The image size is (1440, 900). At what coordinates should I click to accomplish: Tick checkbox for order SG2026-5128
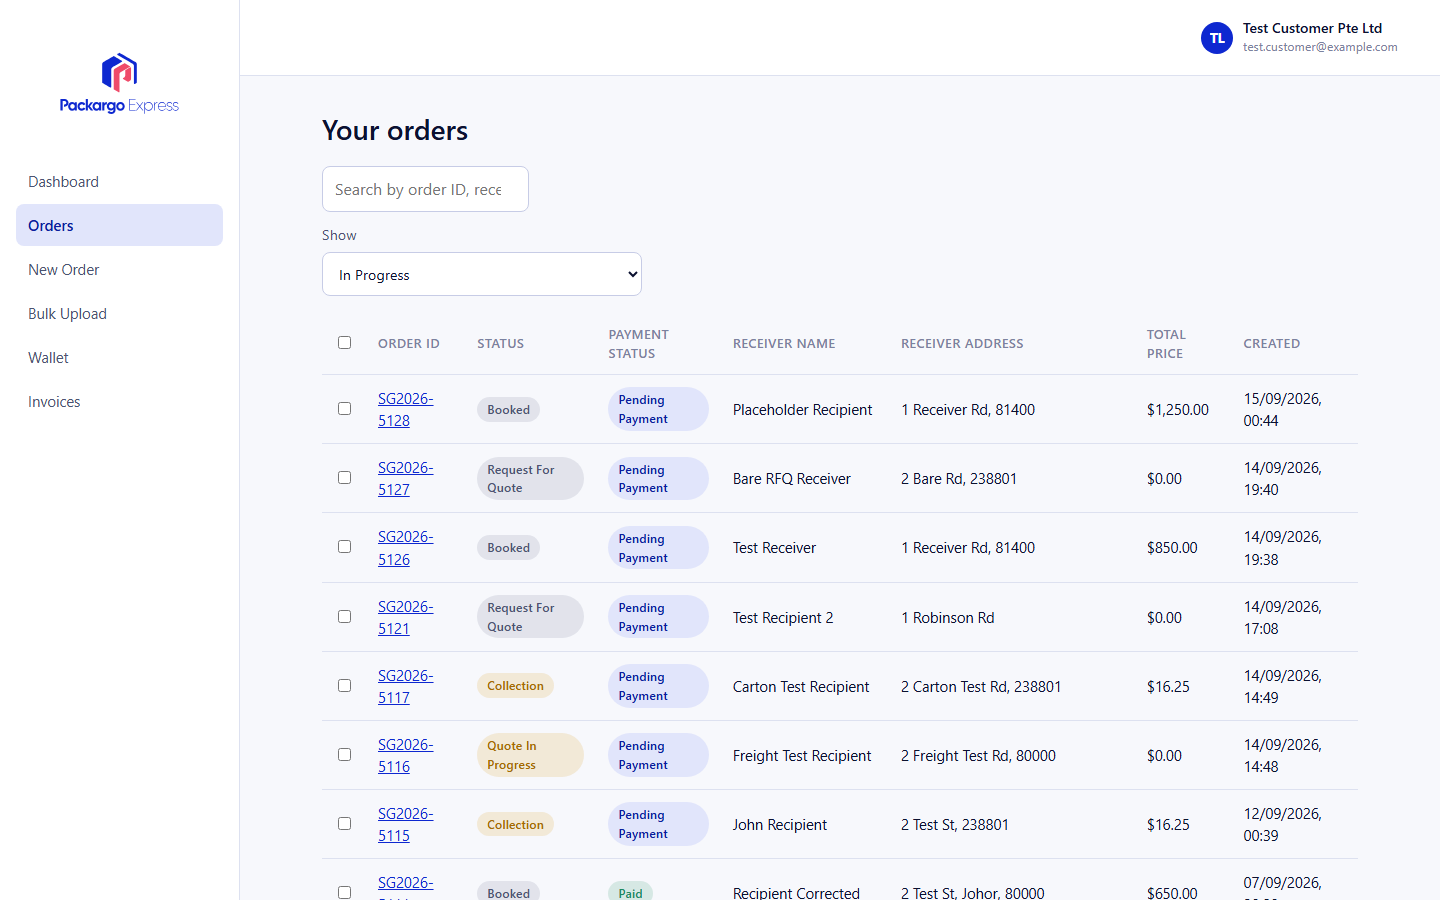(x=344, y=409)
